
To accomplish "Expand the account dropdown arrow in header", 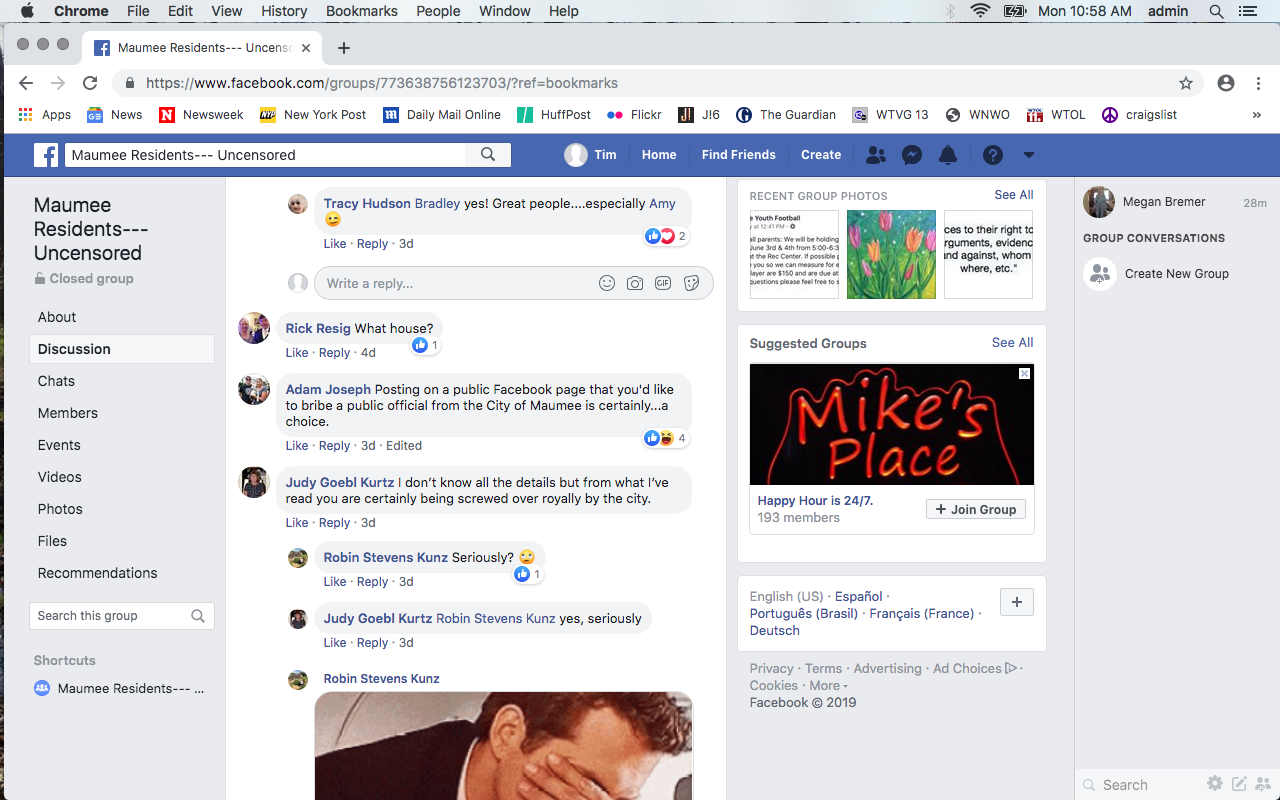I will (1028, 155).
